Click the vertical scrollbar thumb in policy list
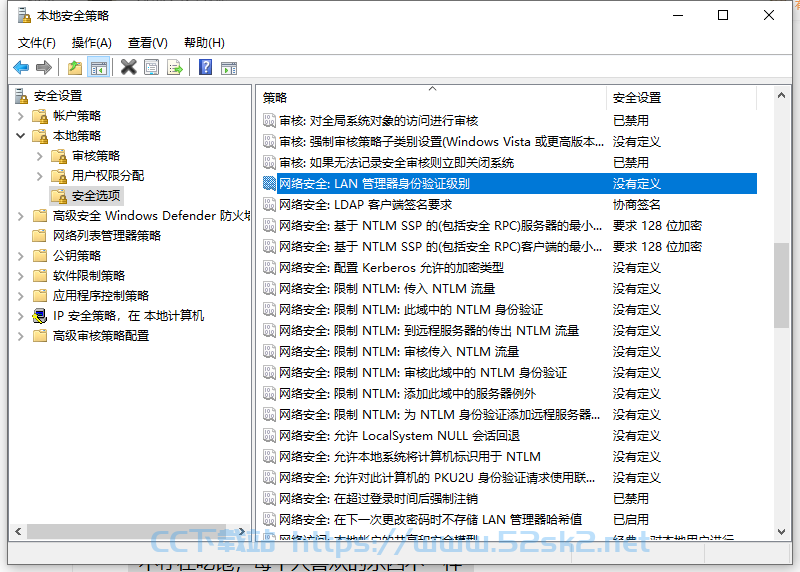800x572 pixels. tap(781, 285)
